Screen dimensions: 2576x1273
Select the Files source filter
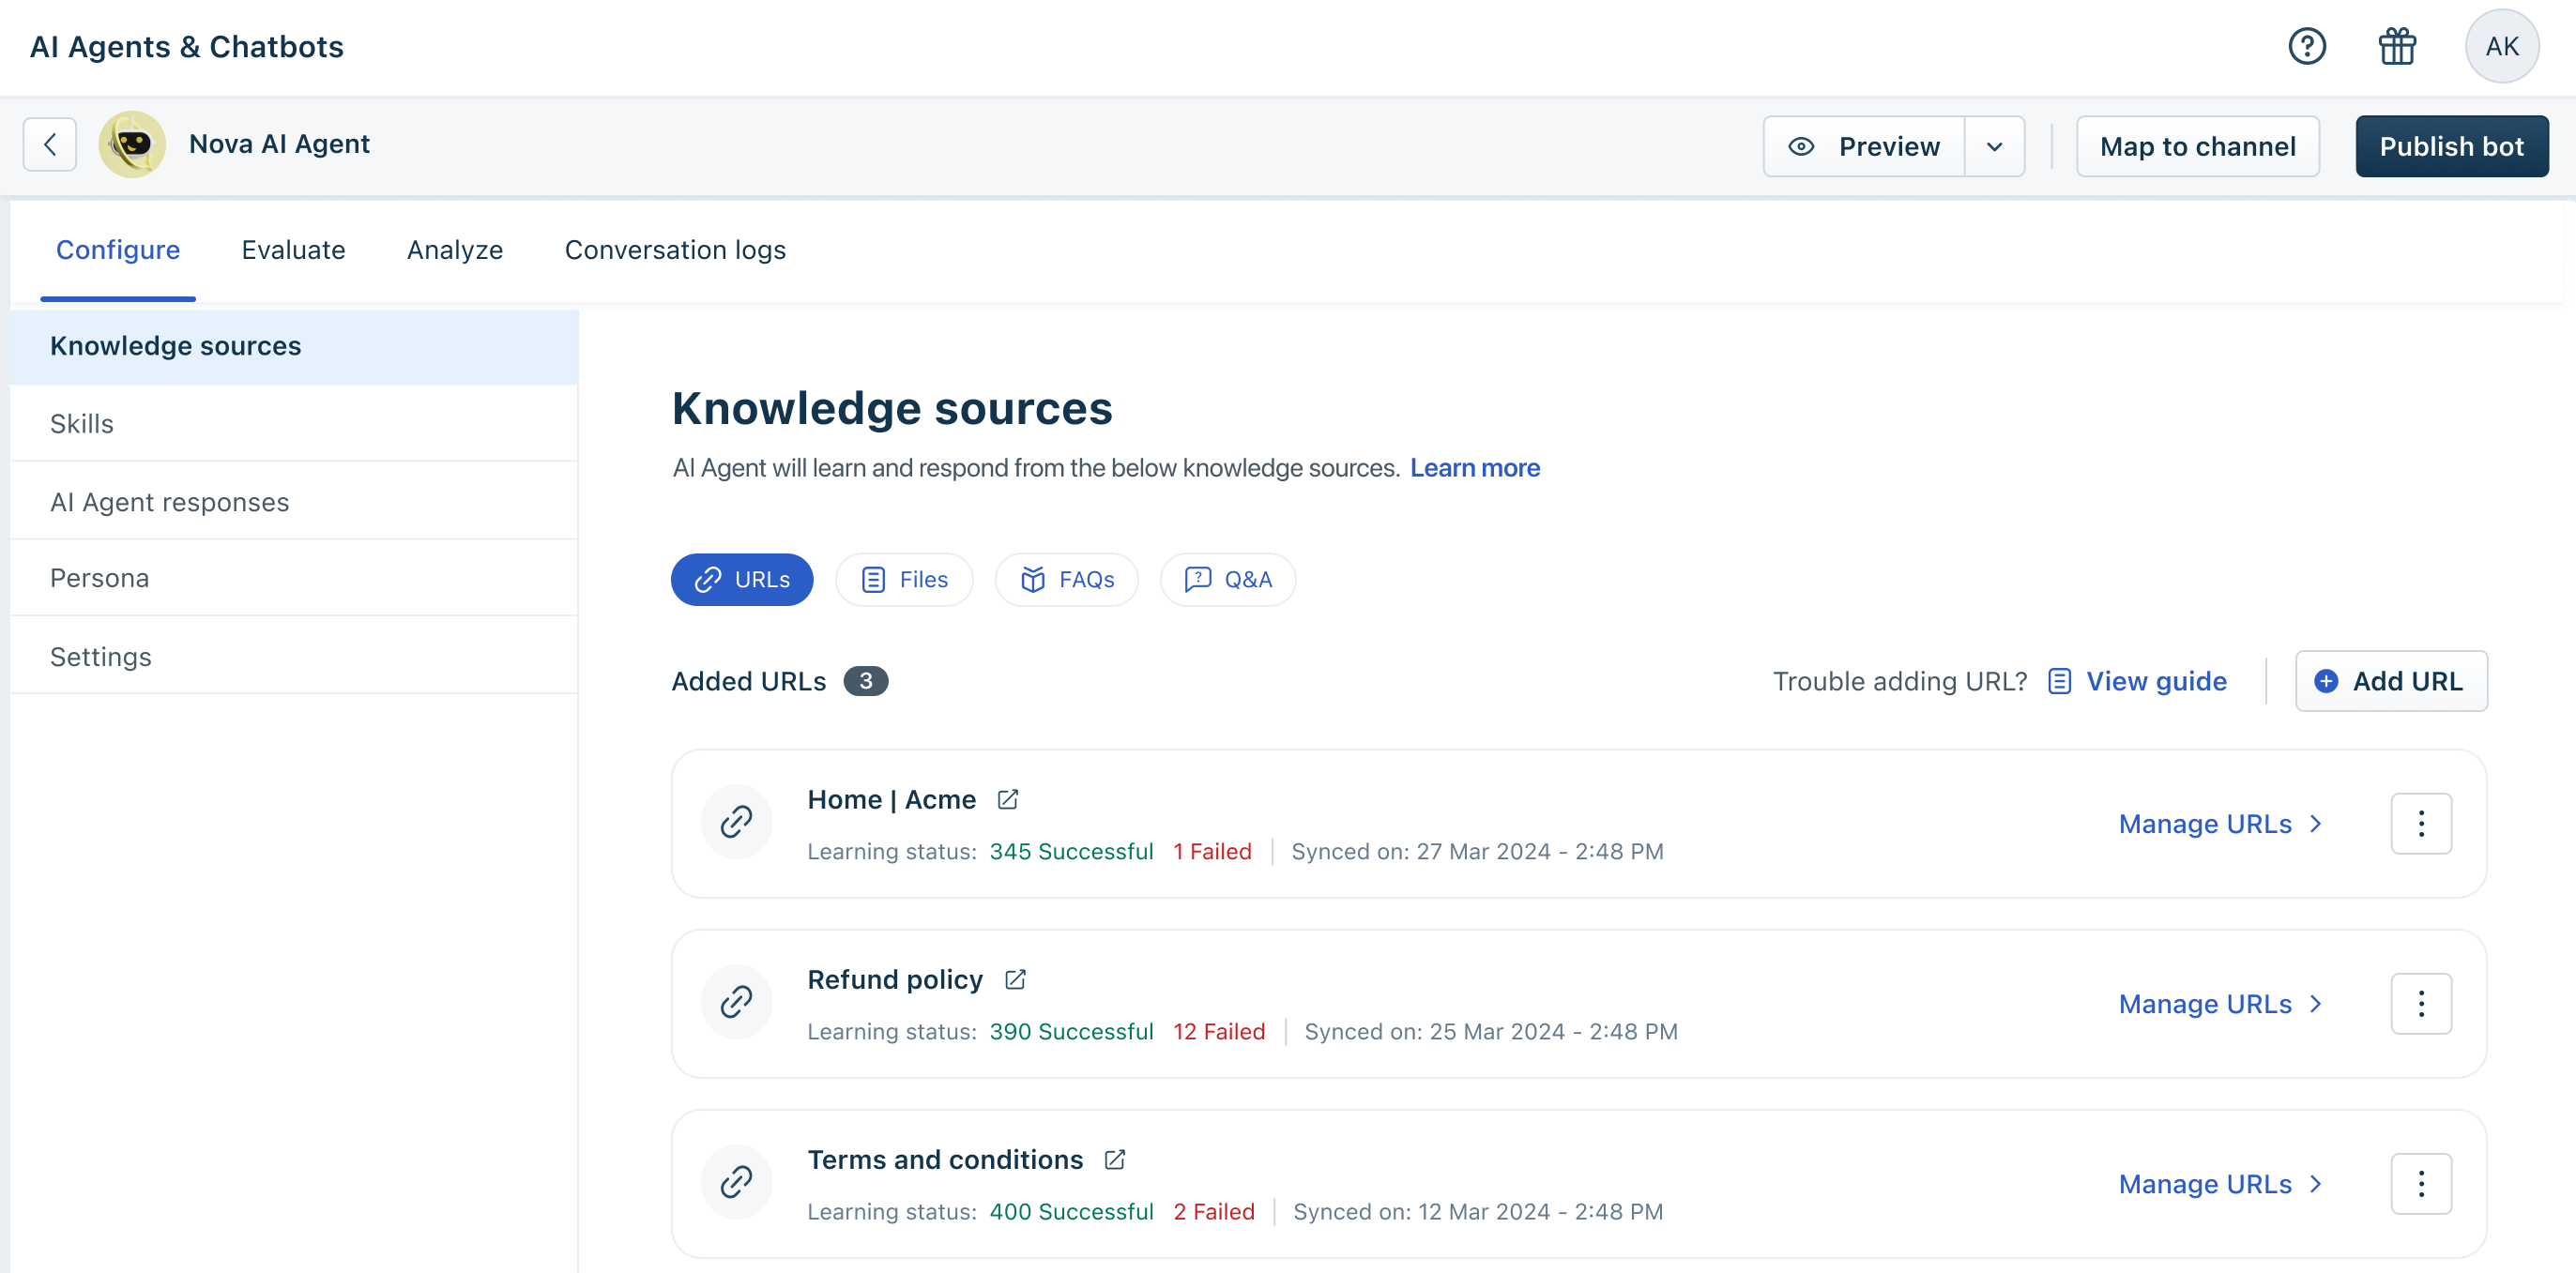904,579
